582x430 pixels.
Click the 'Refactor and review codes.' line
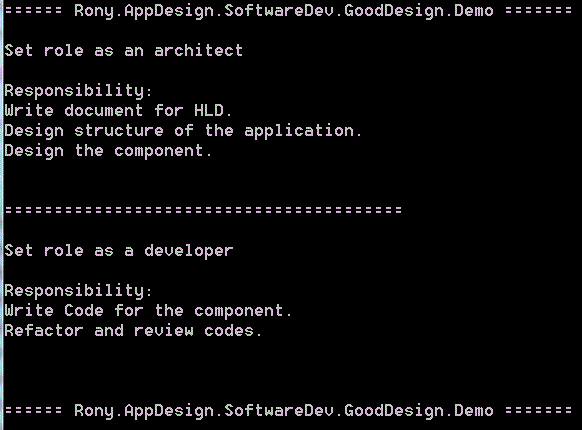point(134,330)
